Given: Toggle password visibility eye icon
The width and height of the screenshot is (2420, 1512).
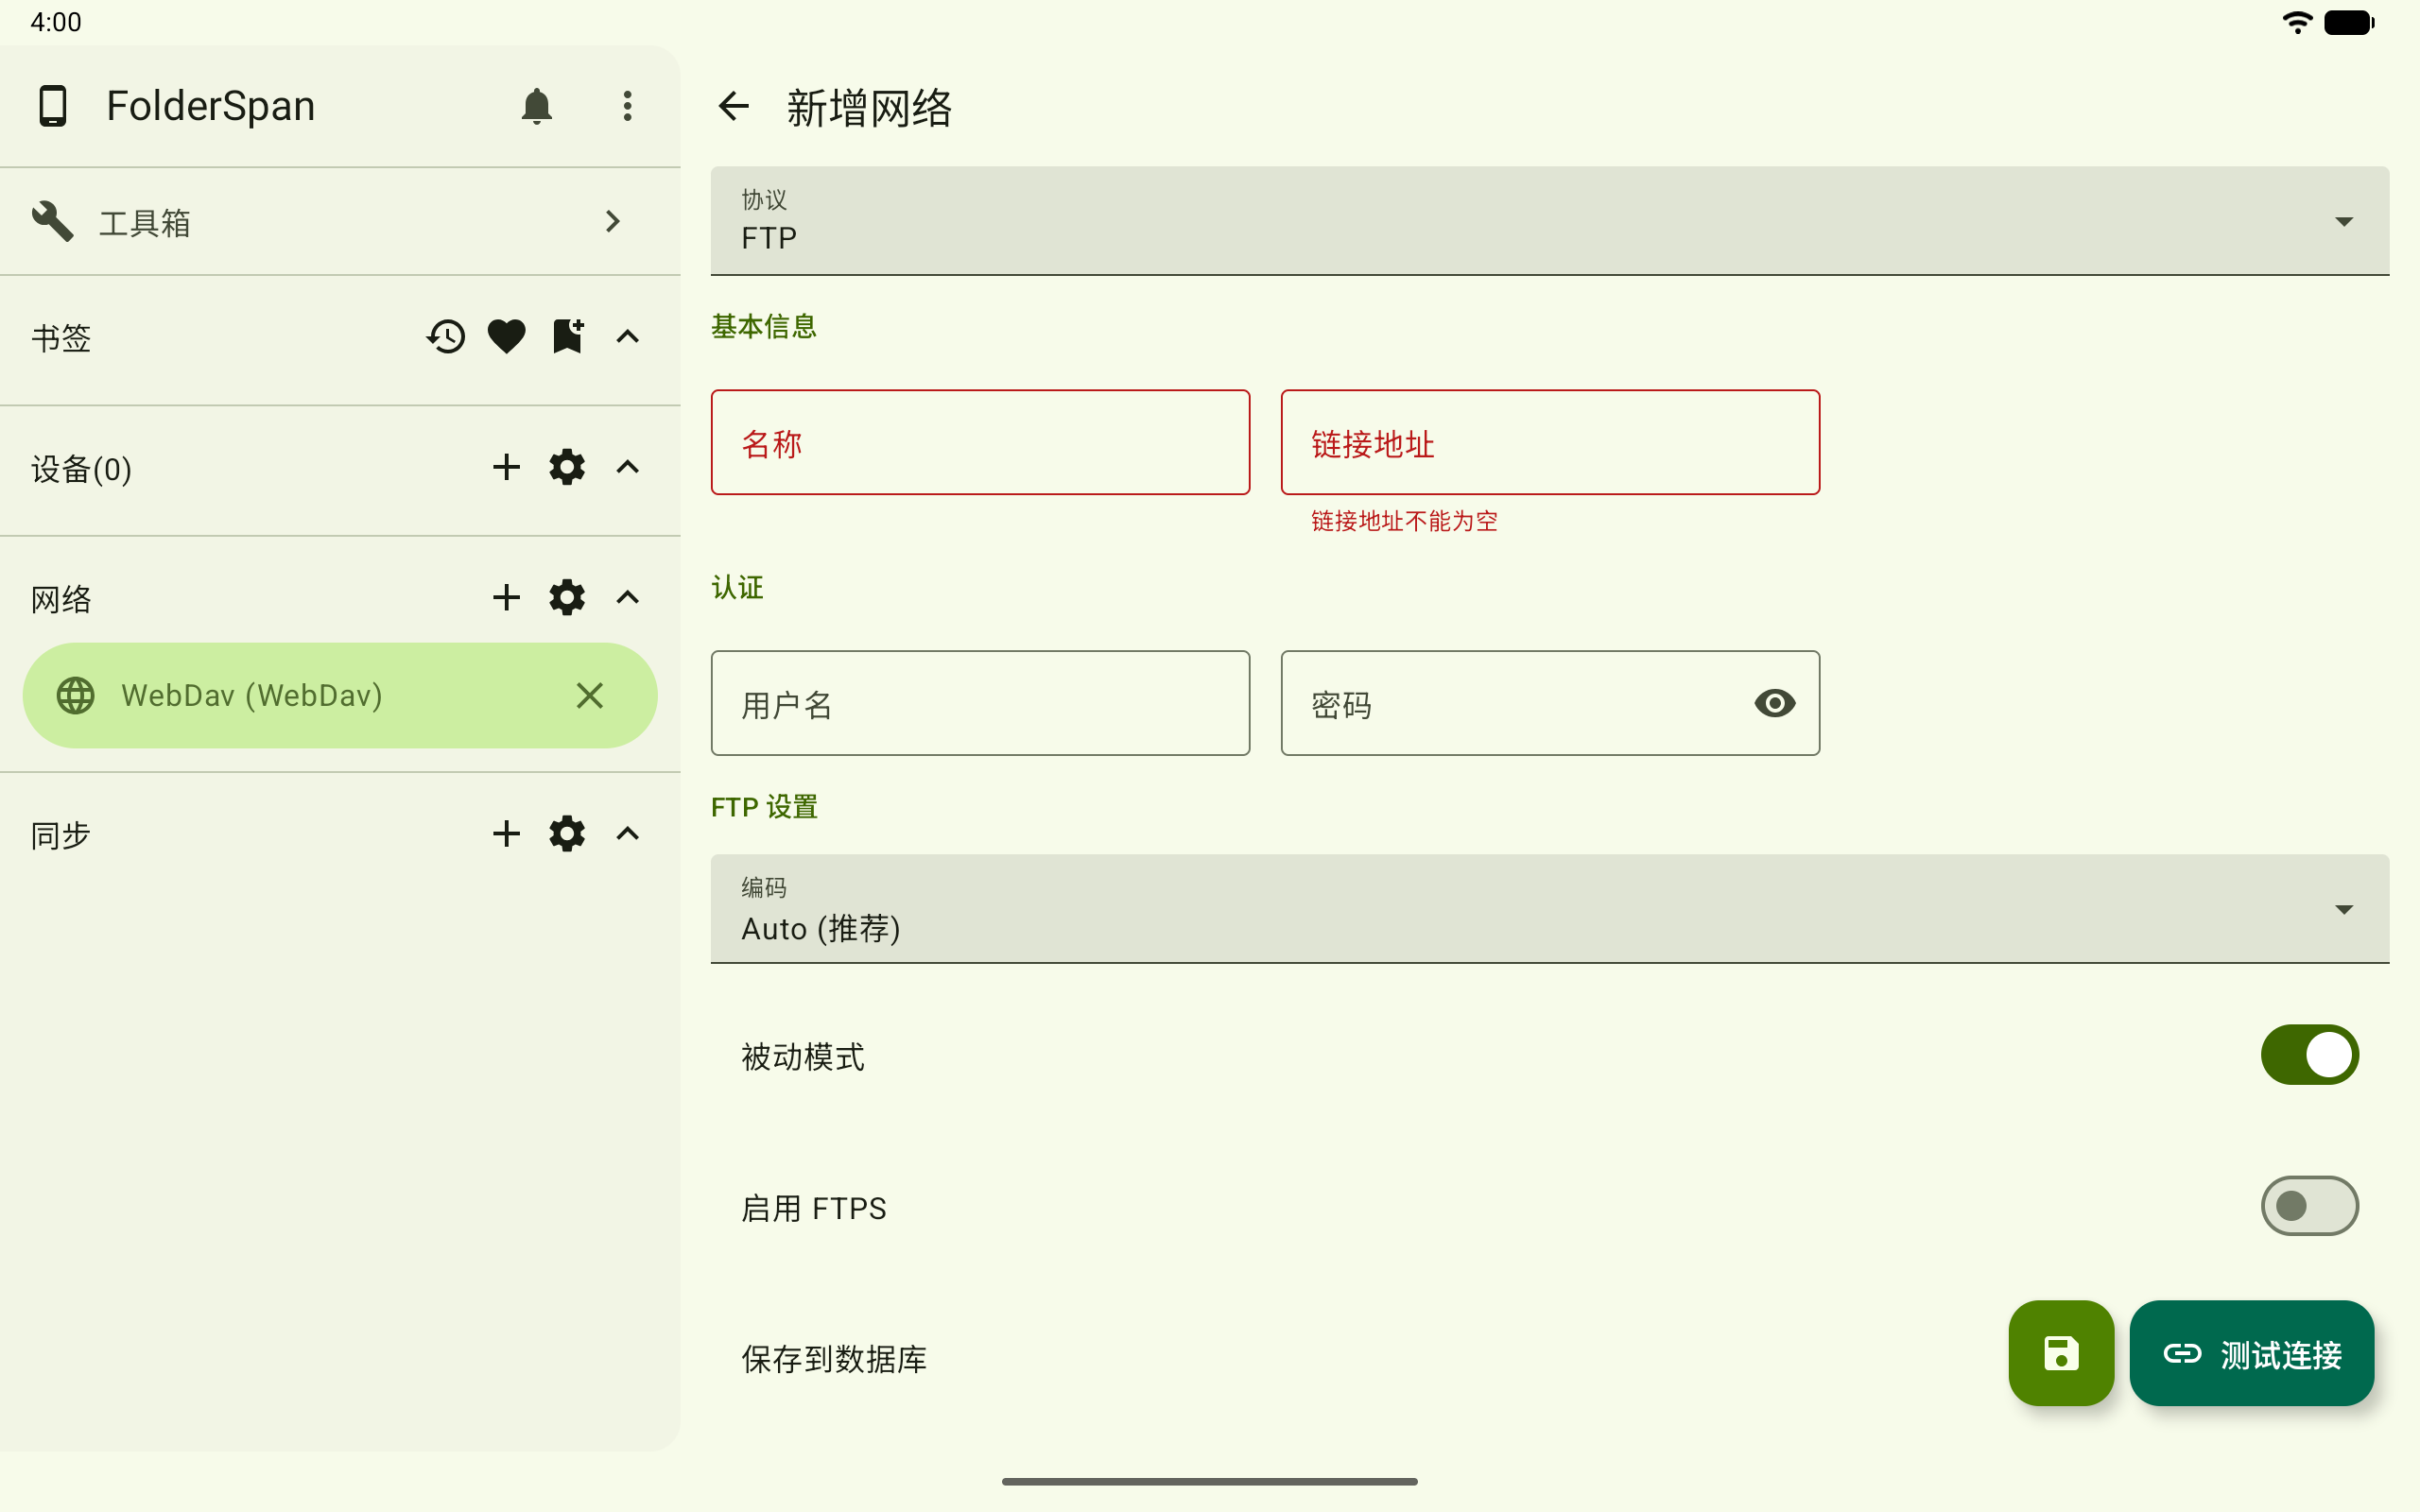Looking at the screenshot, I should coord(1775,703).
